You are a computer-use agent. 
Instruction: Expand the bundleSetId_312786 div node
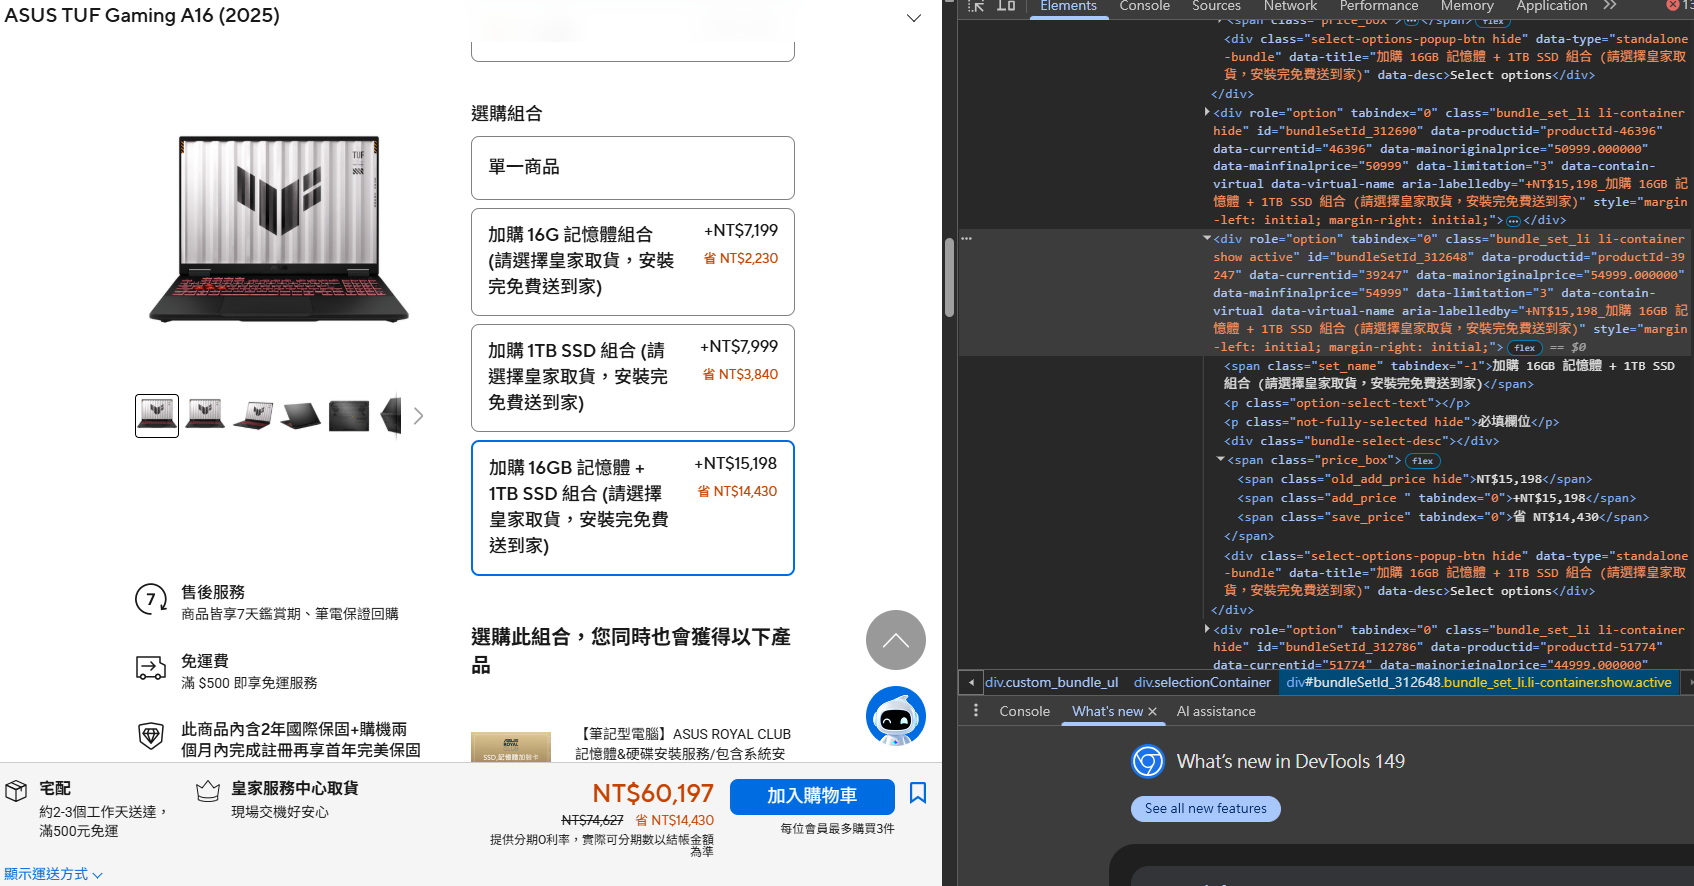[1207, 630]
